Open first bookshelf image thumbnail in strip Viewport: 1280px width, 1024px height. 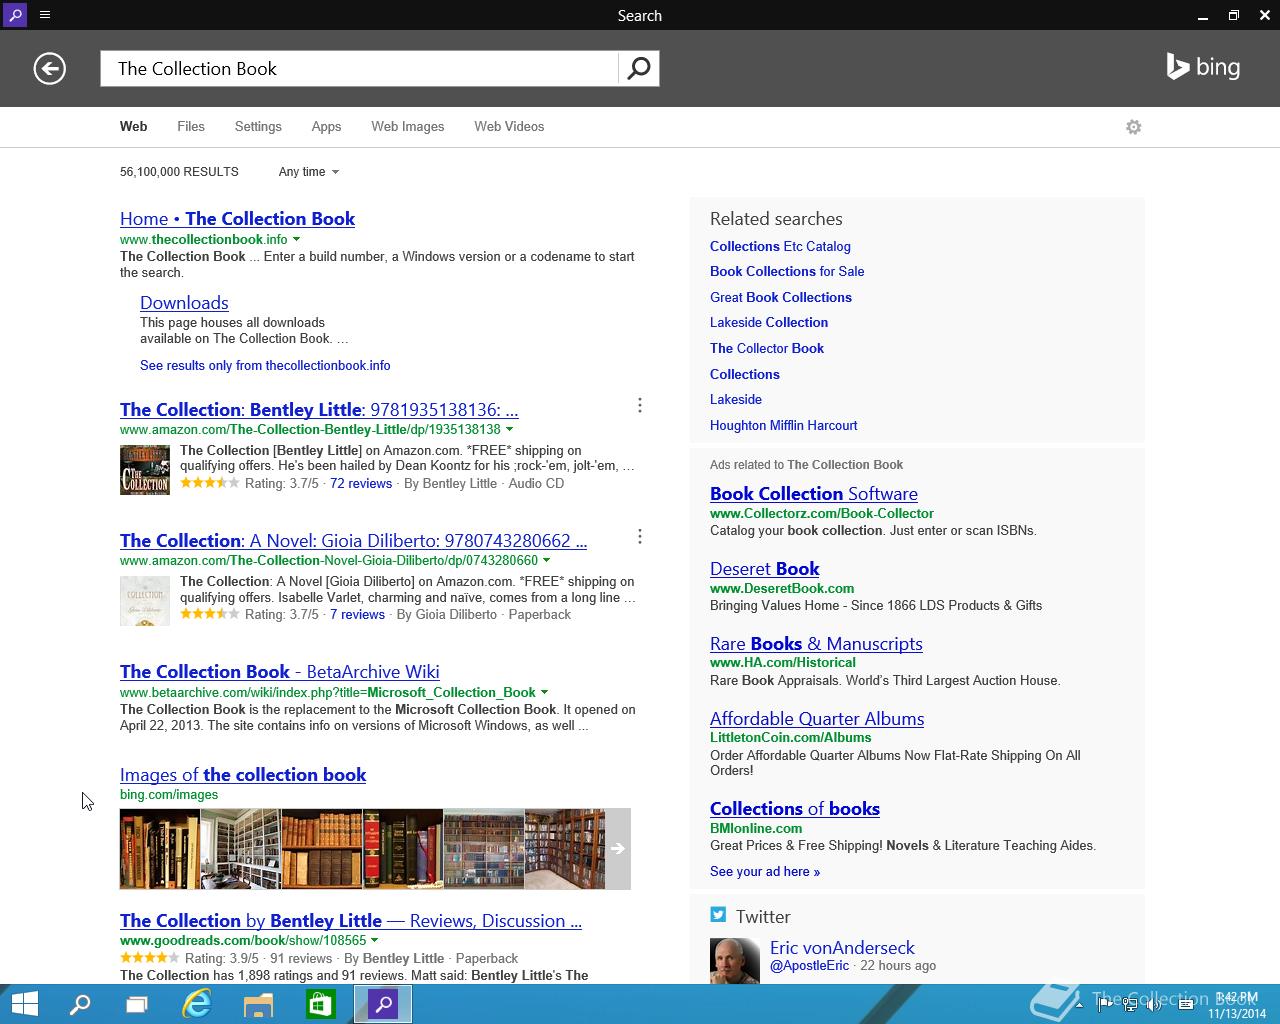point(160,849)
